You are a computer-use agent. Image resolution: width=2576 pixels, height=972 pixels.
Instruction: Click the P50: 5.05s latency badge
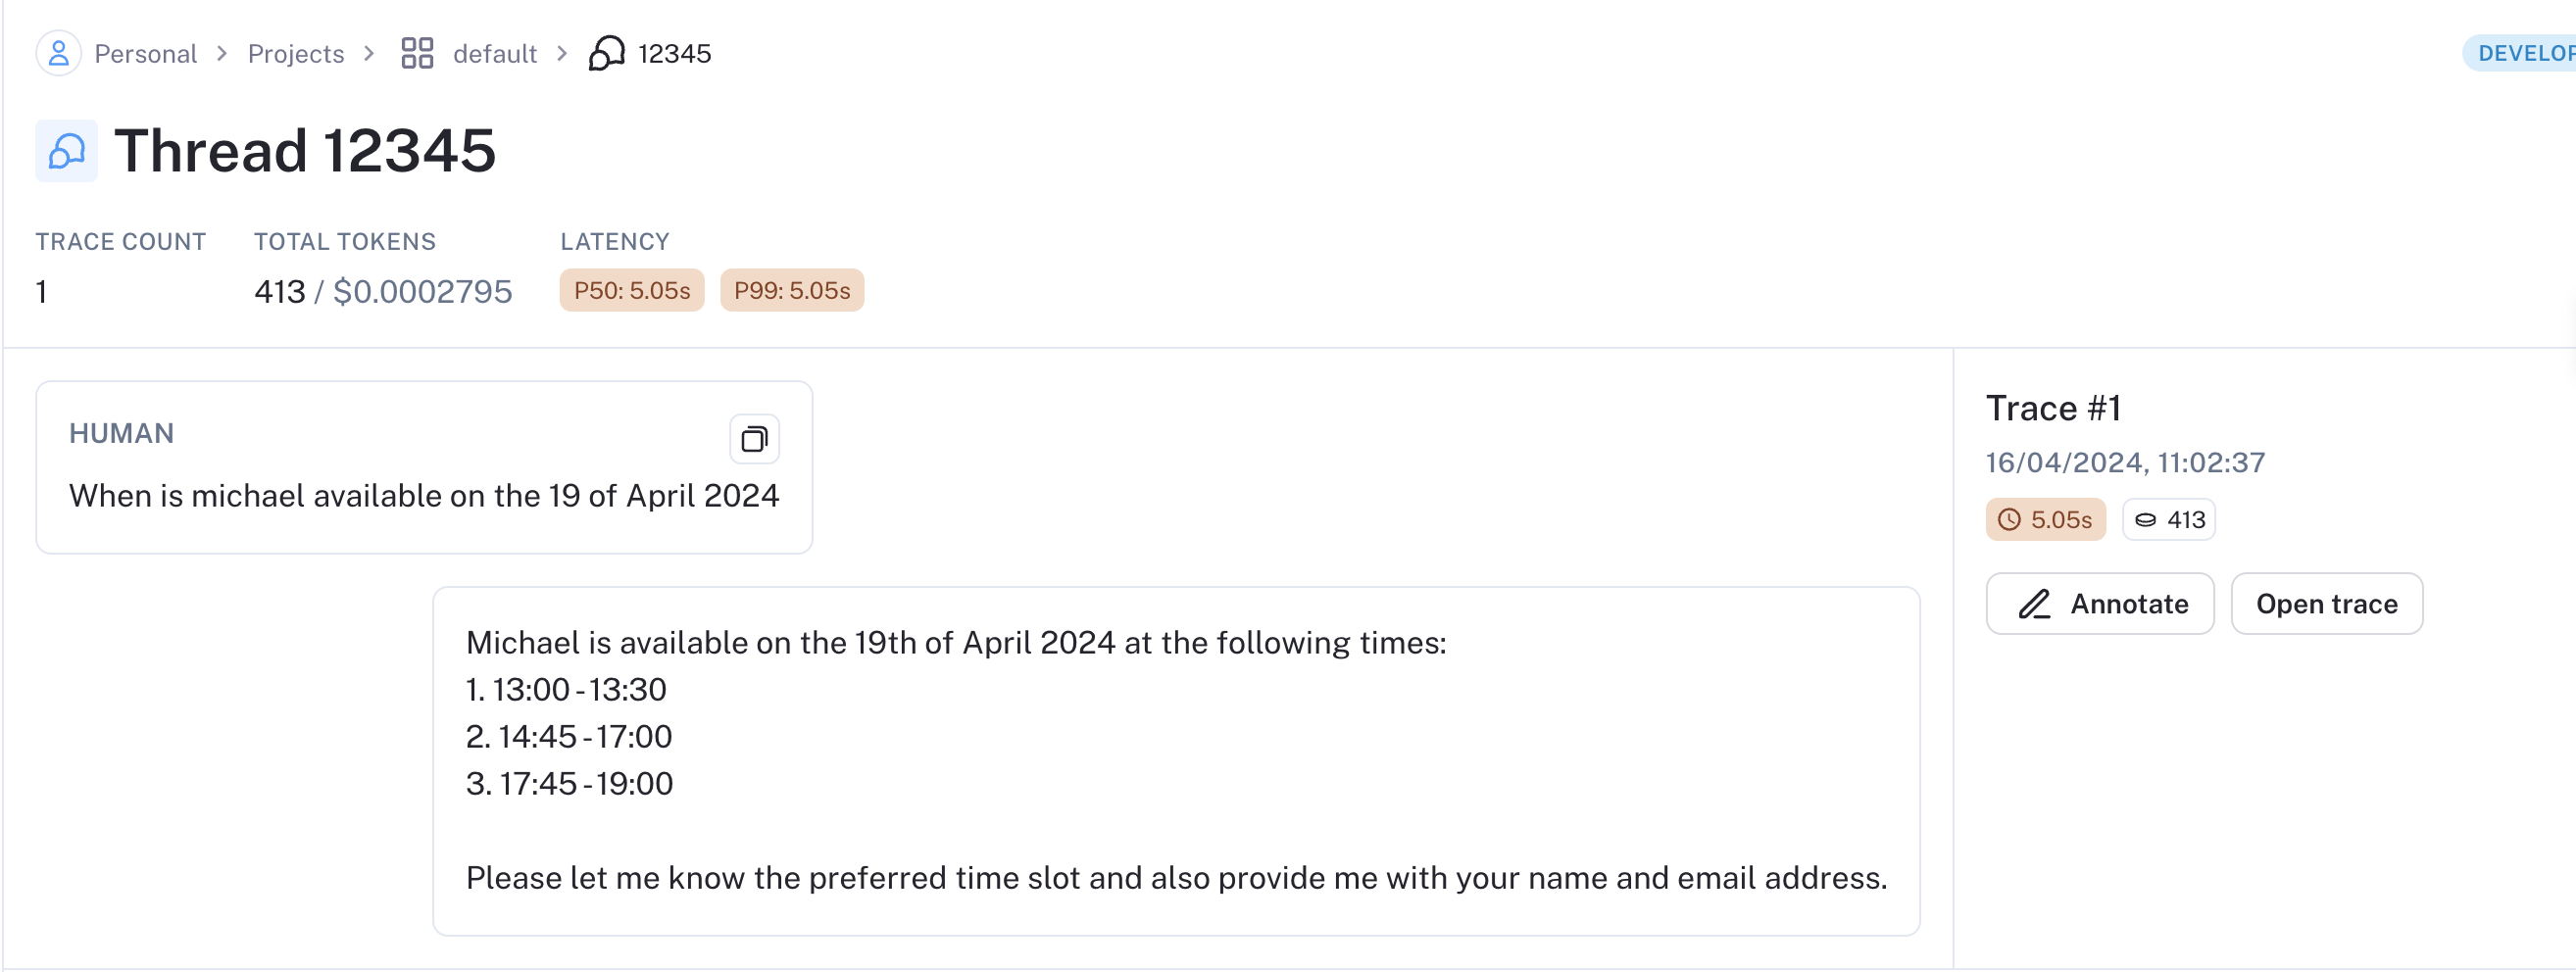pos(632,291)
